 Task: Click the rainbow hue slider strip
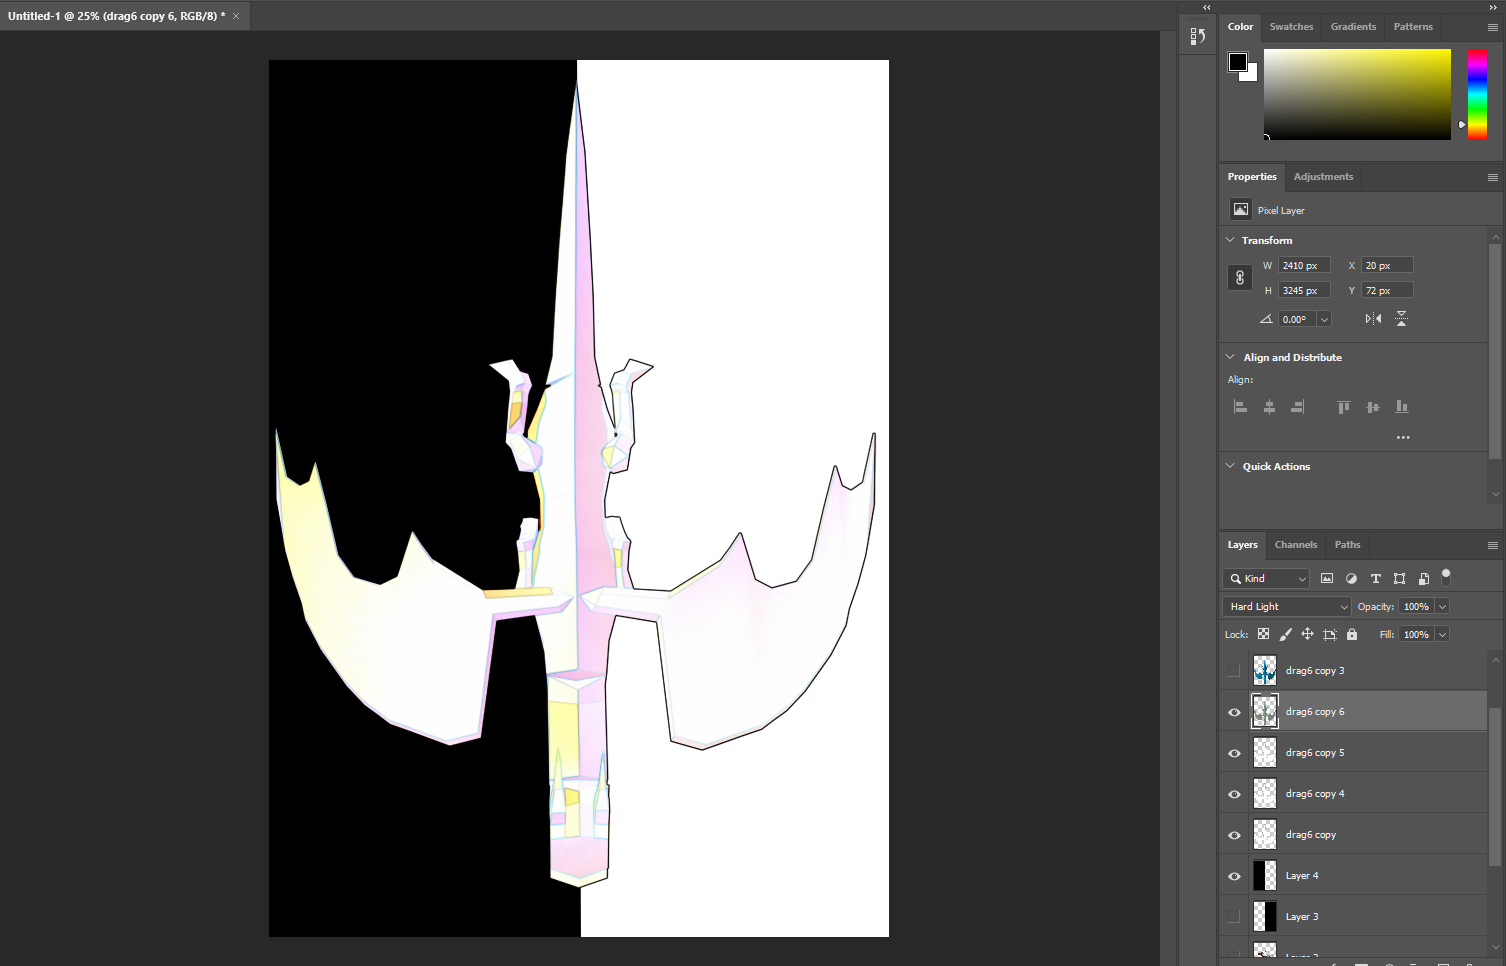tap(1477, 94)
